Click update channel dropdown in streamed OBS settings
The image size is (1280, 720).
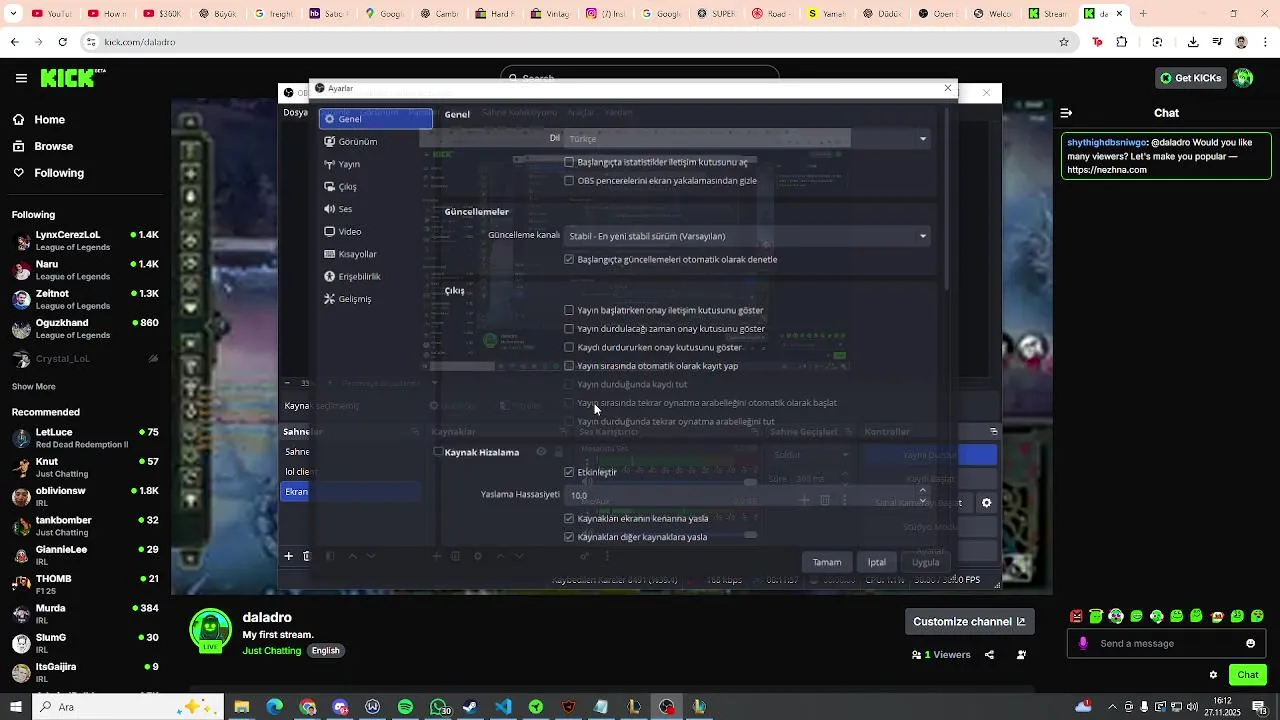click(747, 236)
